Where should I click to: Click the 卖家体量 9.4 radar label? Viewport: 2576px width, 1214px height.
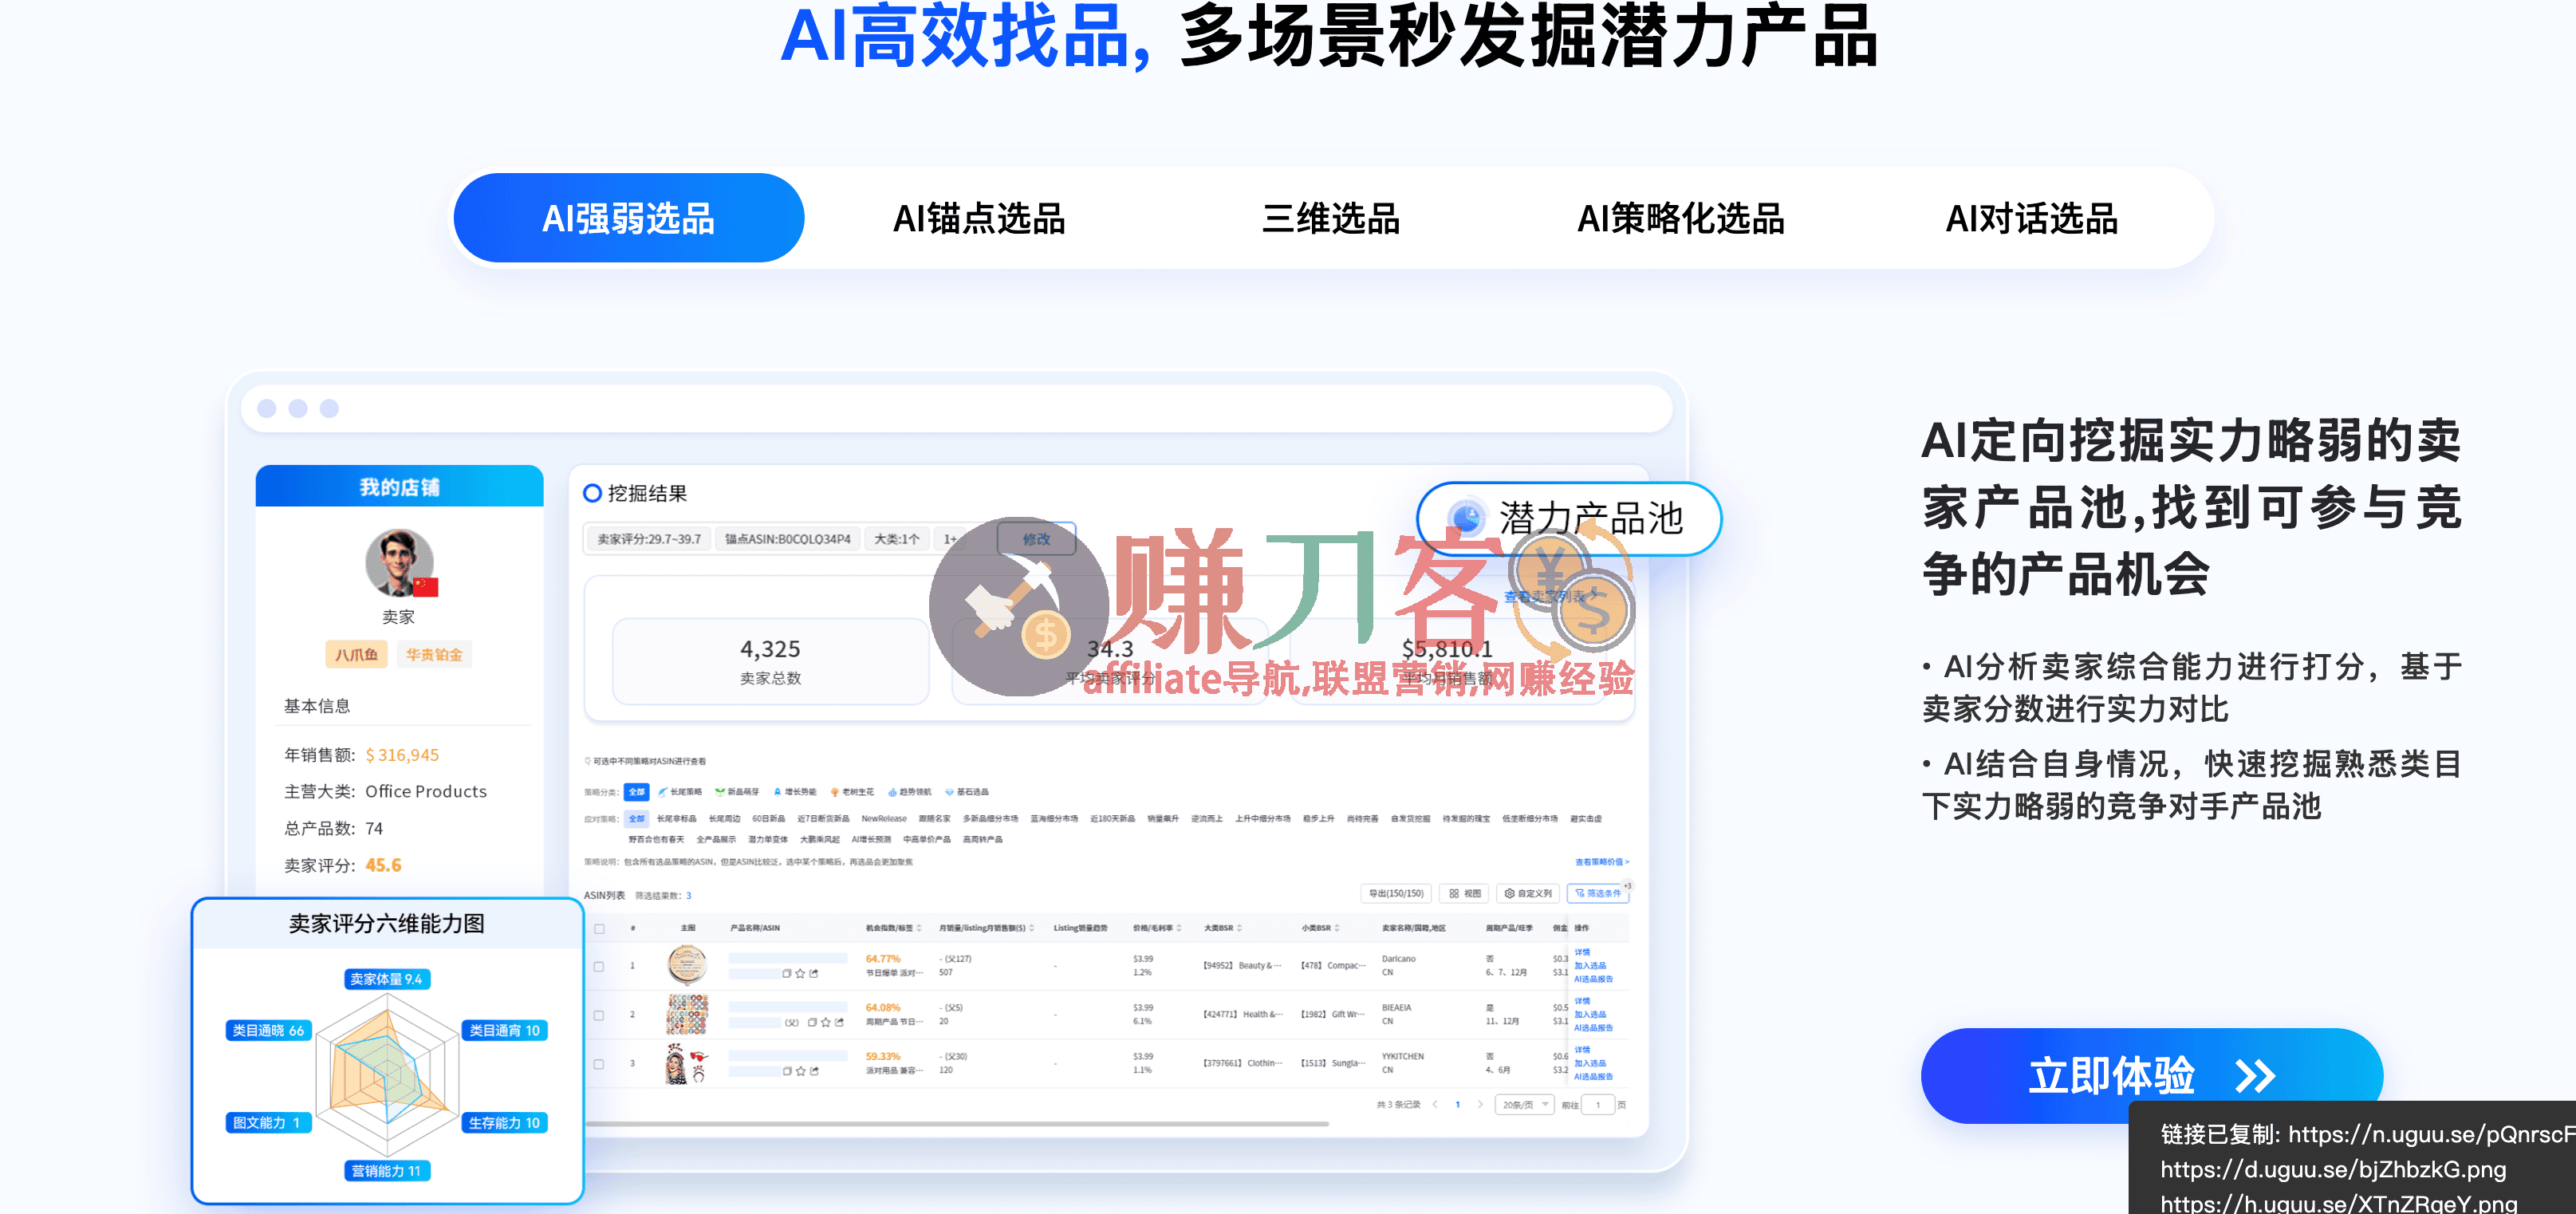387,979
